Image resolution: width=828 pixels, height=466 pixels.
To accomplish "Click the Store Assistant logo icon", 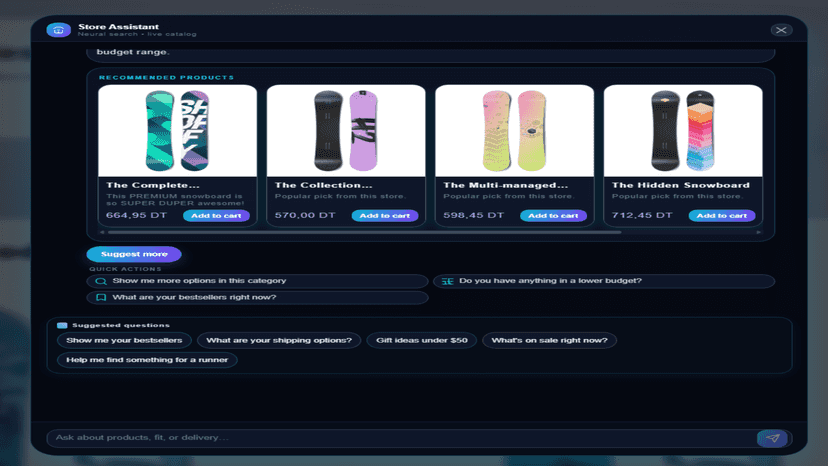I will [59, 30].
